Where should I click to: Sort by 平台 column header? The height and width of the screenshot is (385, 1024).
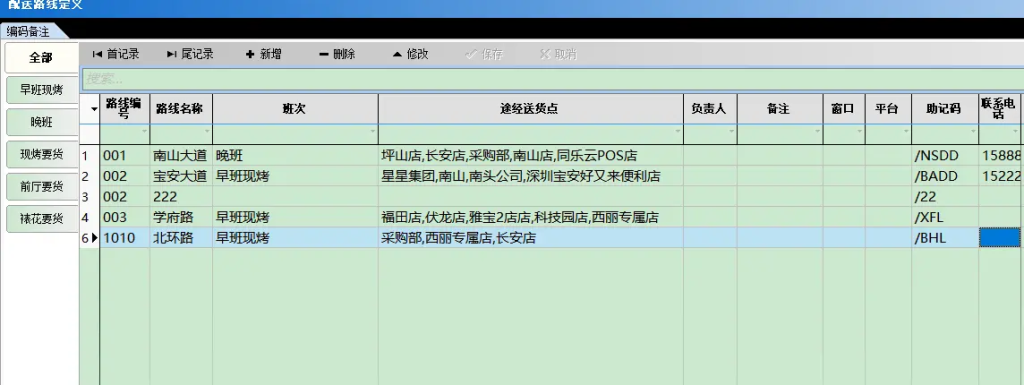(888, 109)
